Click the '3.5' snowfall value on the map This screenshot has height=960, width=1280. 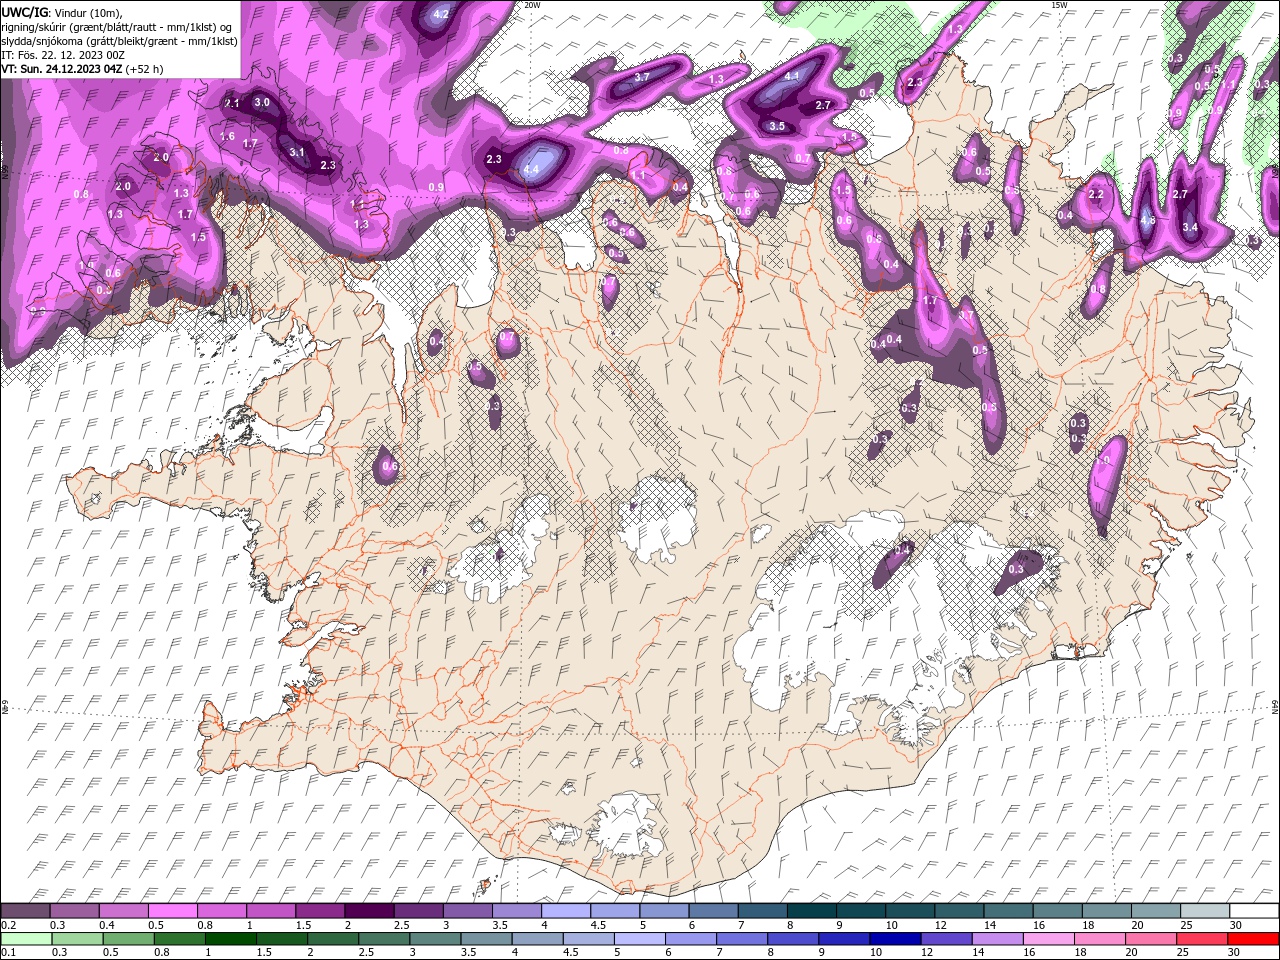click(777, 126)
